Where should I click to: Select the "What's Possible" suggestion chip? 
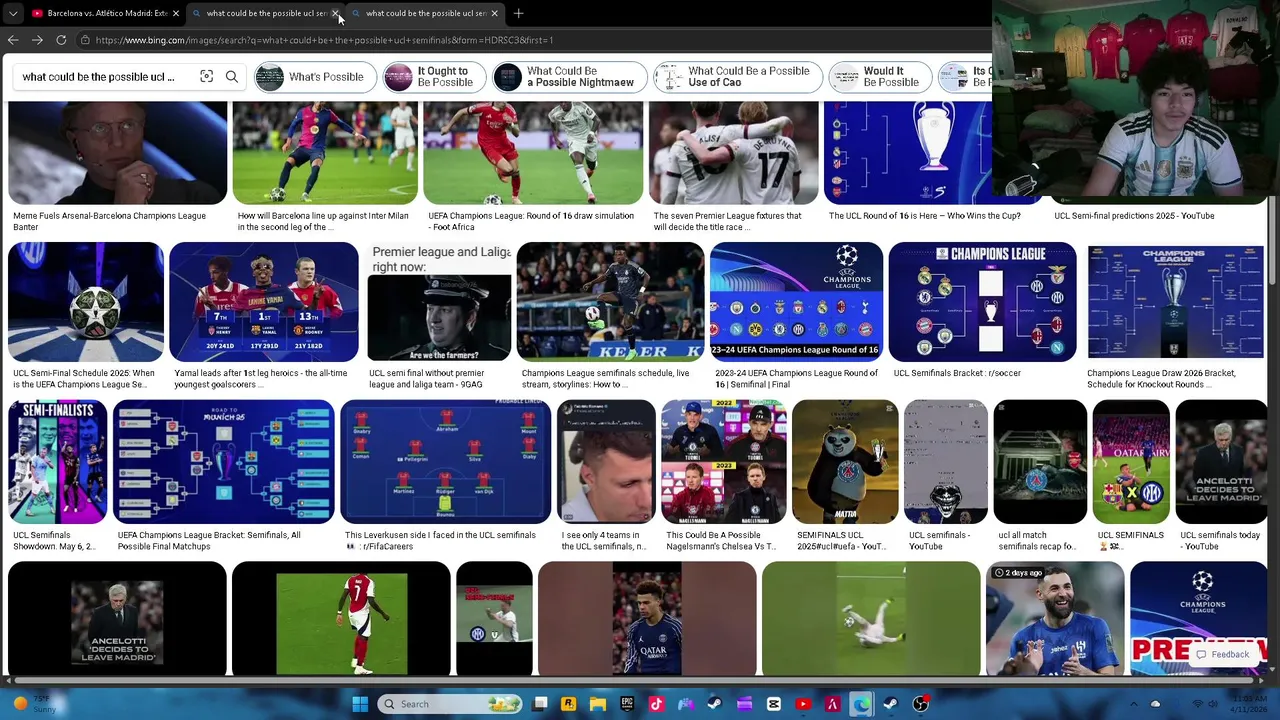point(315,77)
